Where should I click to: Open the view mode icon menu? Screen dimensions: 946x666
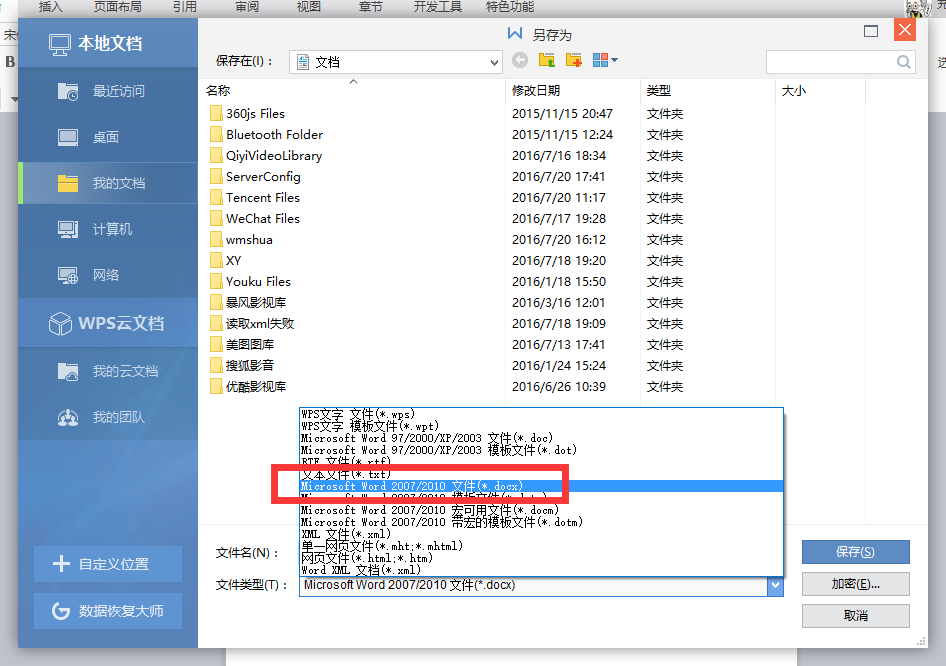(605, 60)
